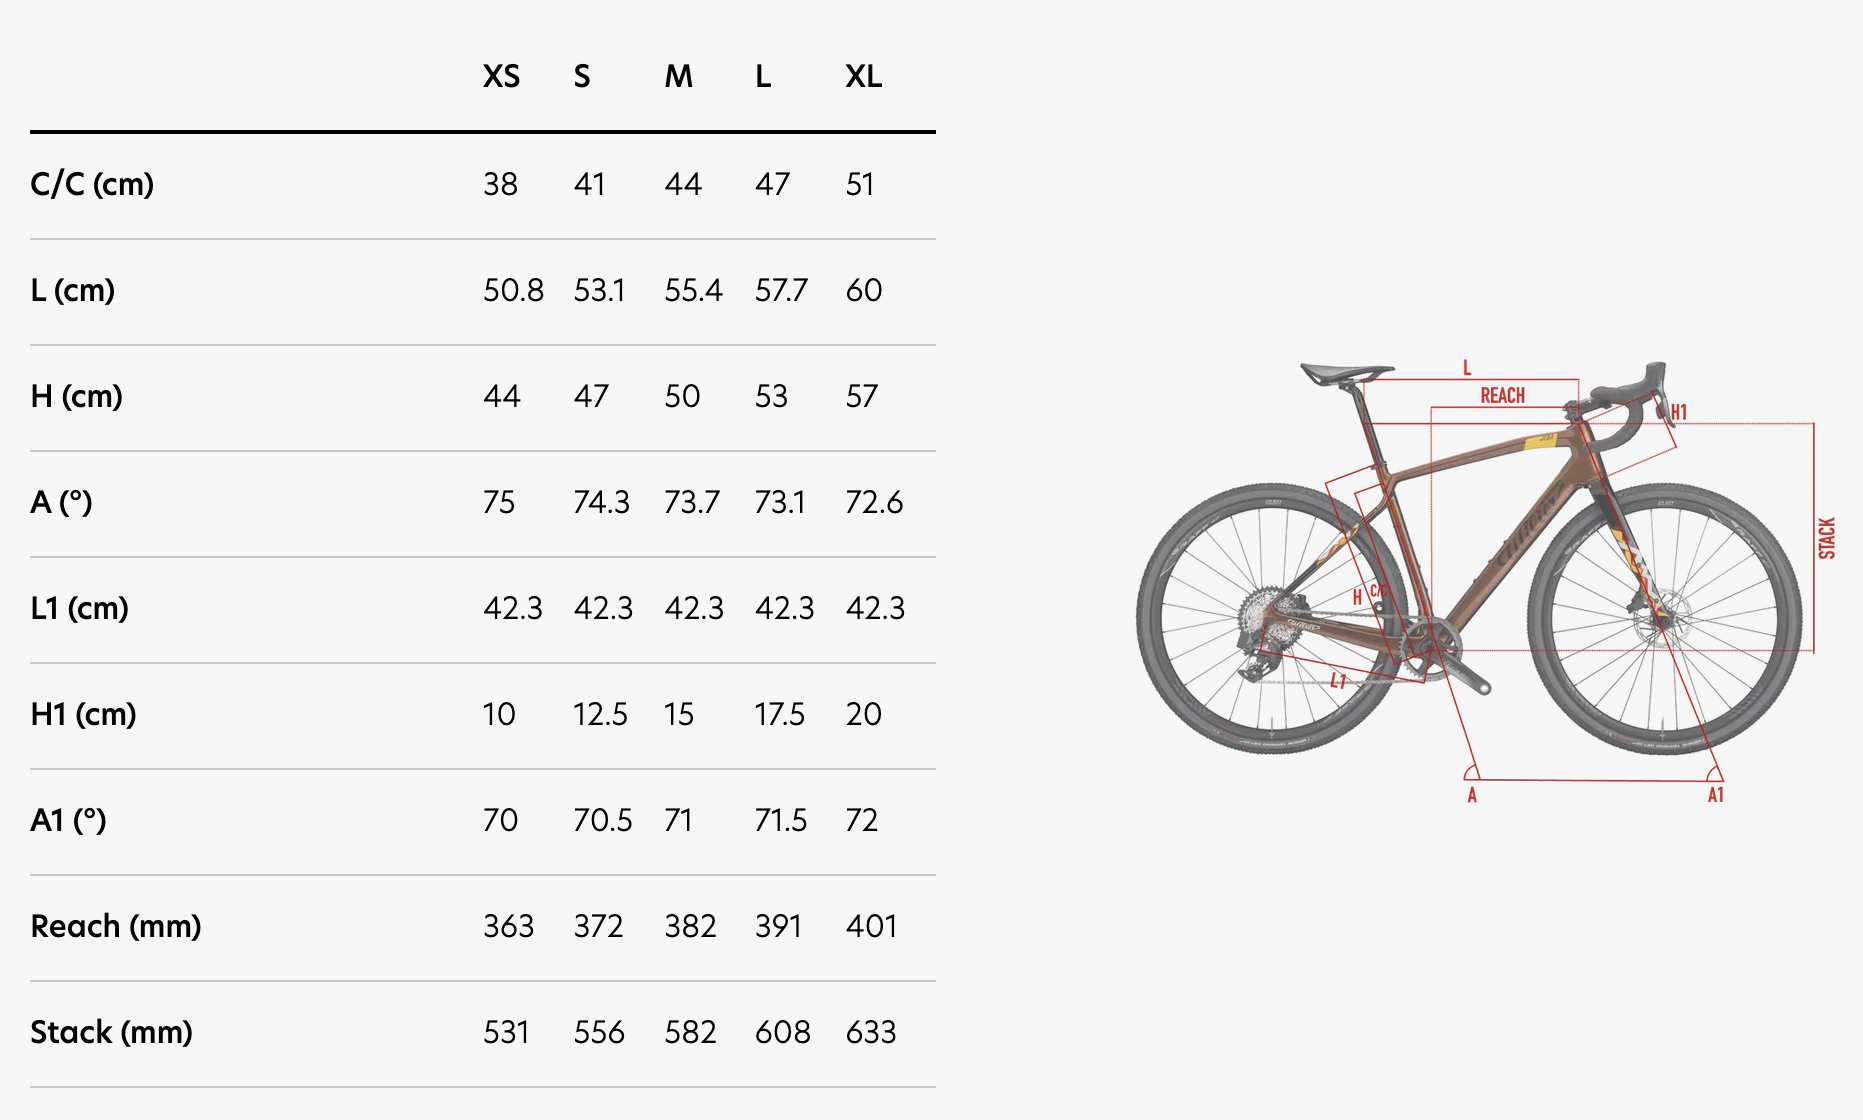1863x1120 pixels.
Task: Click the A1 value 70.5
Action: pyautogui.click(x=602, y=821)
